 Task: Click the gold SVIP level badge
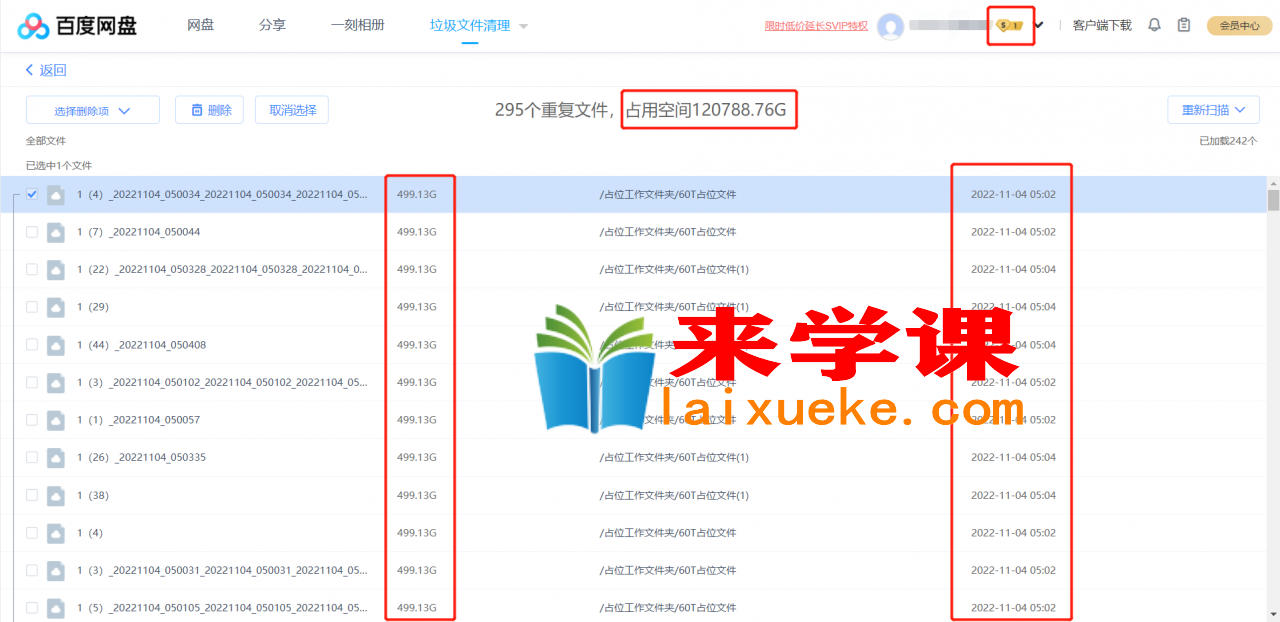tap(1010, 25)
